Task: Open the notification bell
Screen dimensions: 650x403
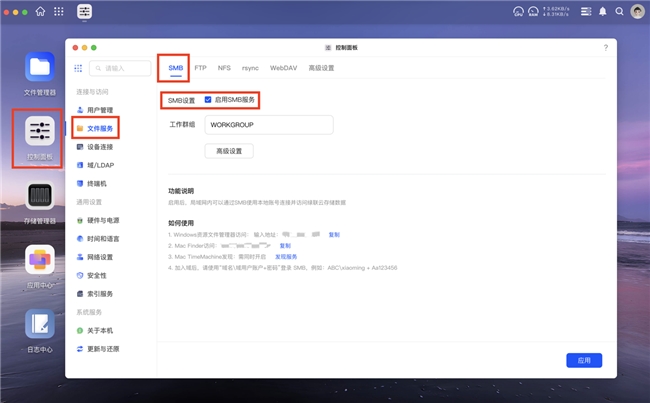Action: [603, 12]
